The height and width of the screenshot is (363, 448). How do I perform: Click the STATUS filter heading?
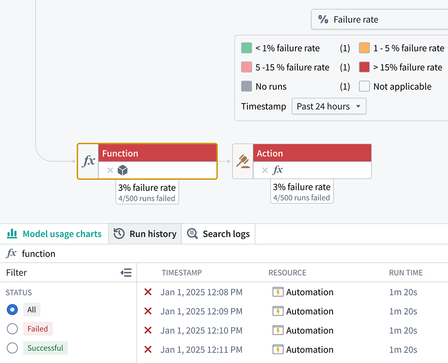[x=19, y=292]
